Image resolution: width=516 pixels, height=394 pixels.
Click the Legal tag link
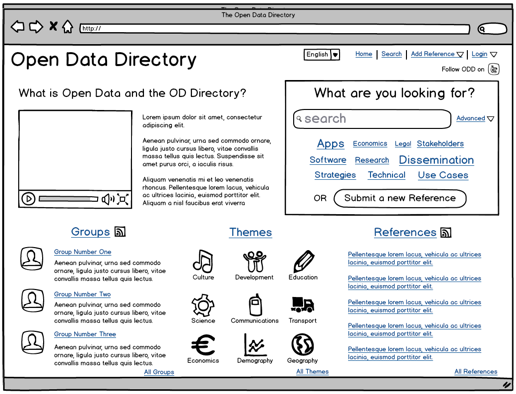pos(403,144)
